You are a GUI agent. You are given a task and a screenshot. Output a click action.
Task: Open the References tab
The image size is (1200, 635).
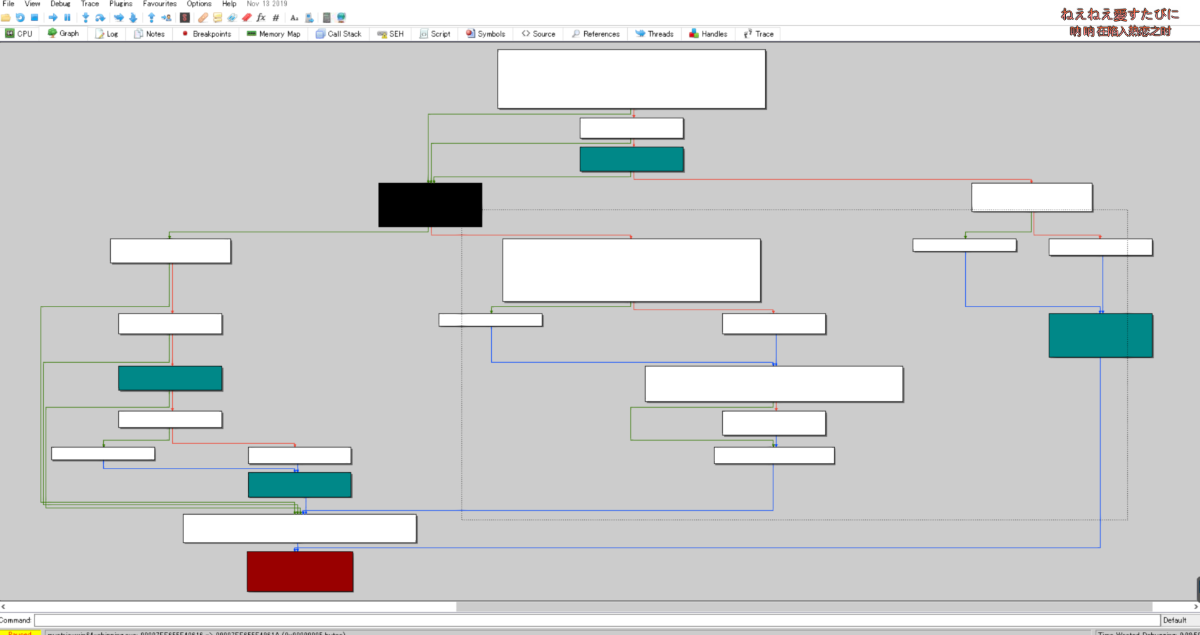click(x=595, y=34)
